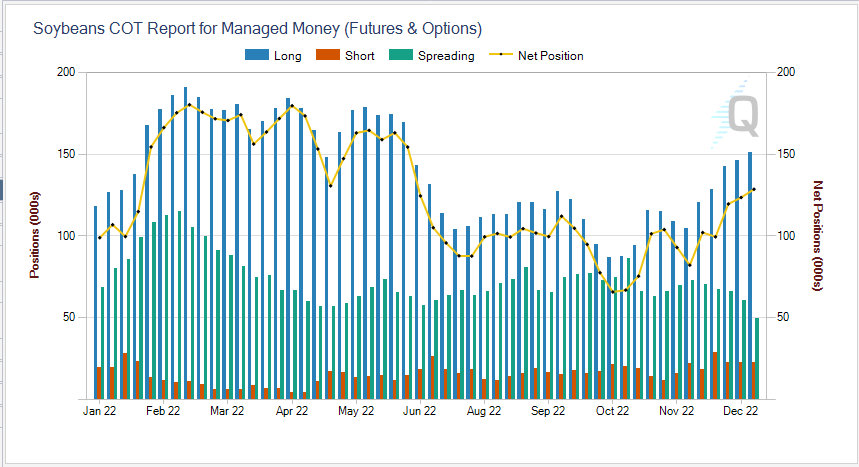This screenshot has width=859, height=467.
Task: Click the 'Aug 22' x-axis label
Action: [484, 411]
